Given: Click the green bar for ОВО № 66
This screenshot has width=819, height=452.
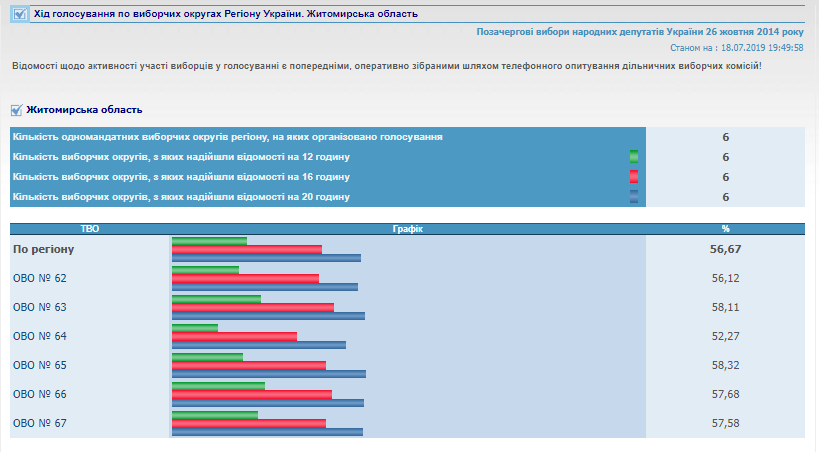Looking at the screenshot, I should (218, 385).
